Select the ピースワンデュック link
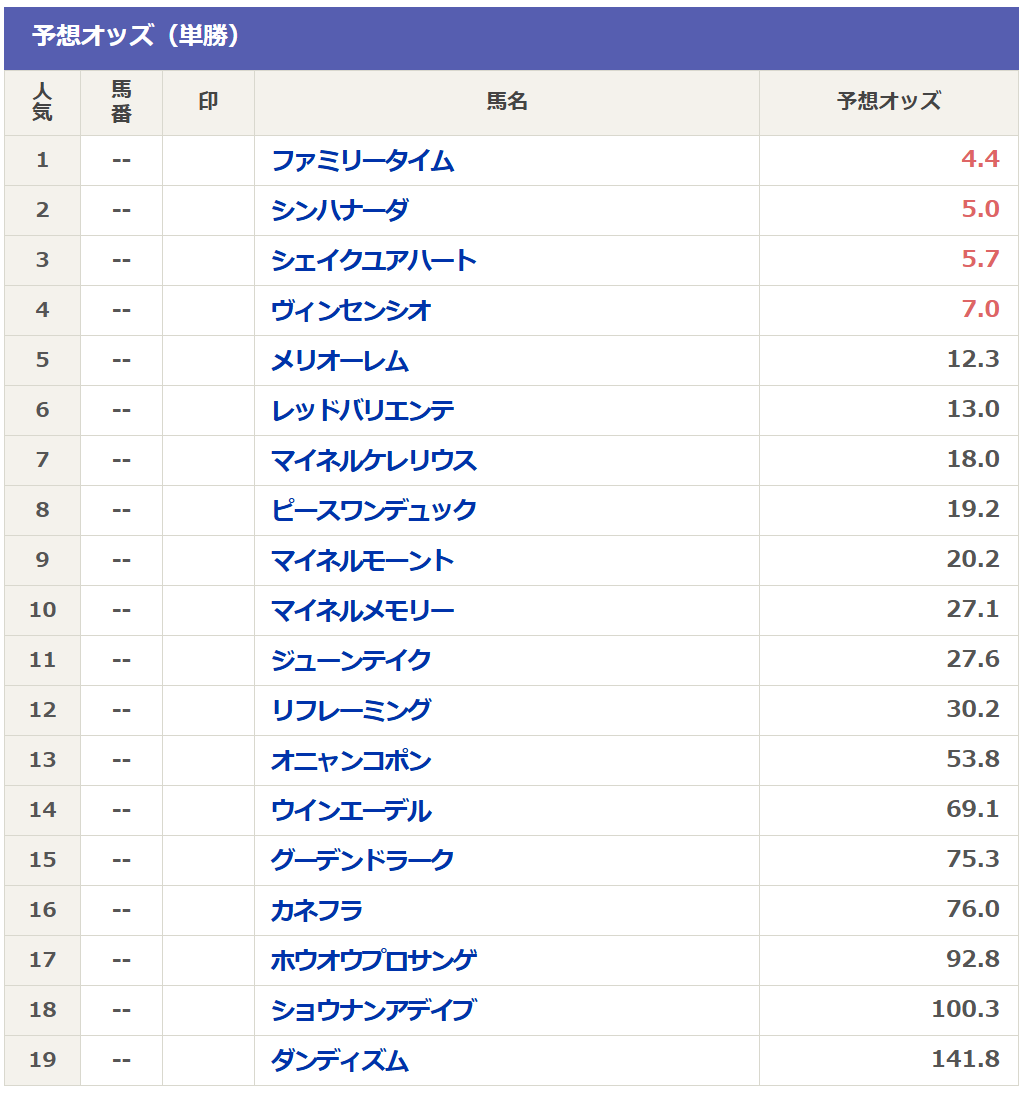 click(x=374, y=511)
